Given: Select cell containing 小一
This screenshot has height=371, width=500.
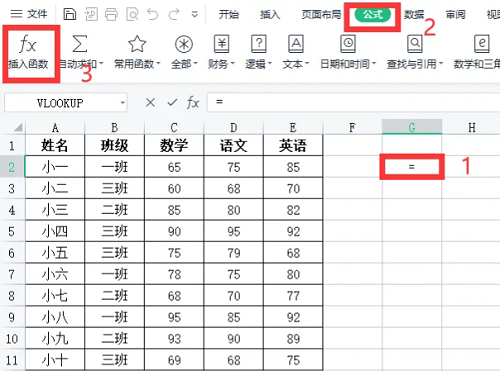Looking at the screenshot, I should click(x=55, y=167).
